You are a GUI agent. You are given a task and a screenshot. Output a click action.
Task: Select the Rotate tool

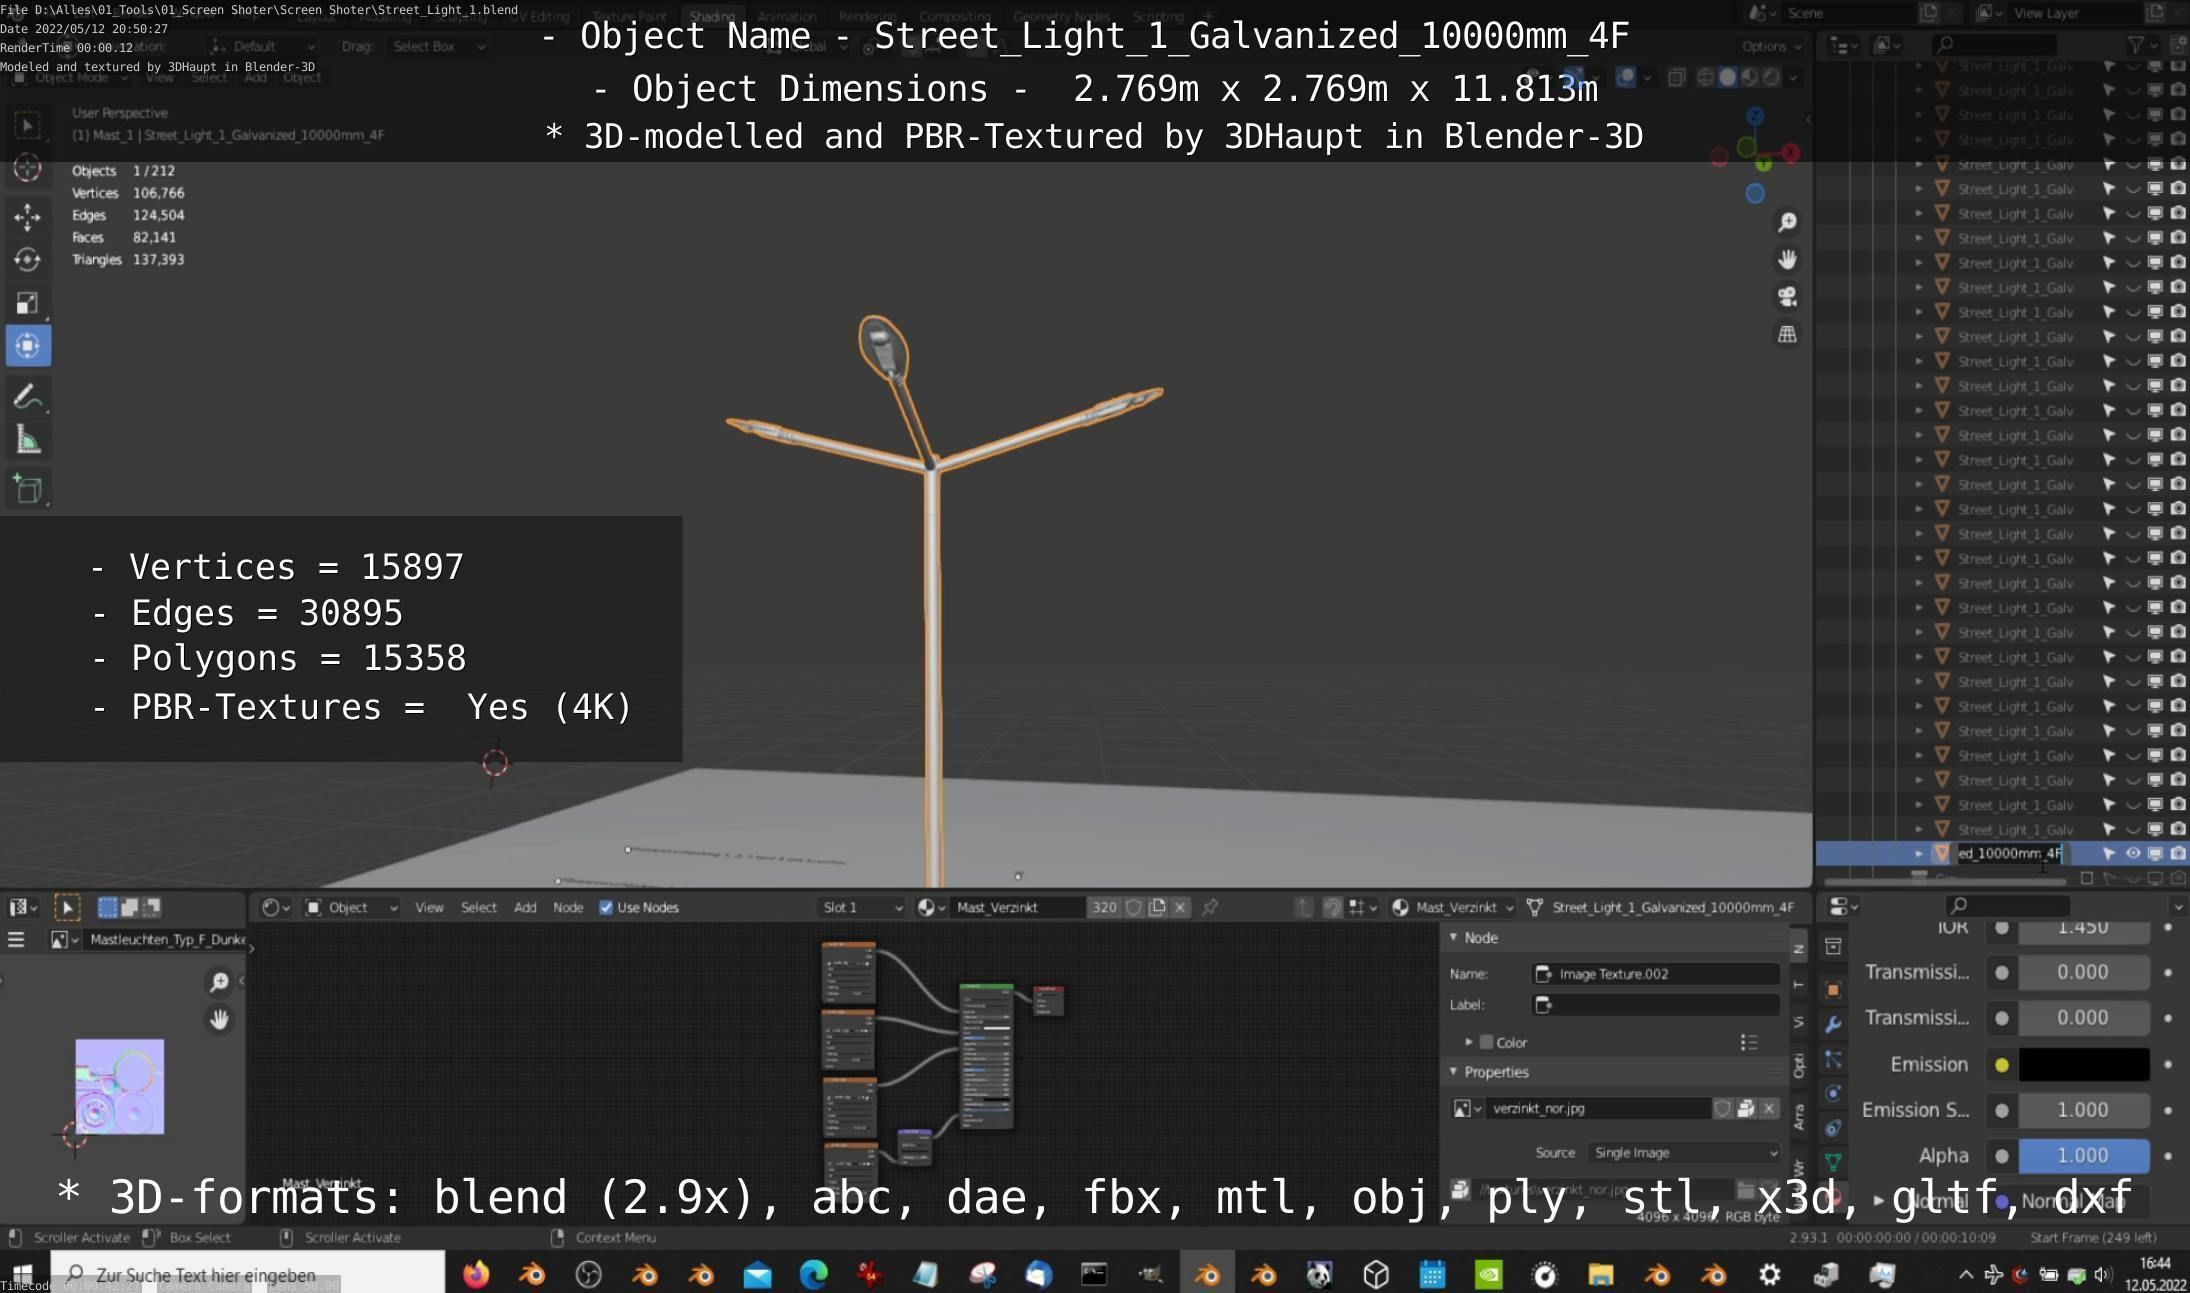coord(27,259)
